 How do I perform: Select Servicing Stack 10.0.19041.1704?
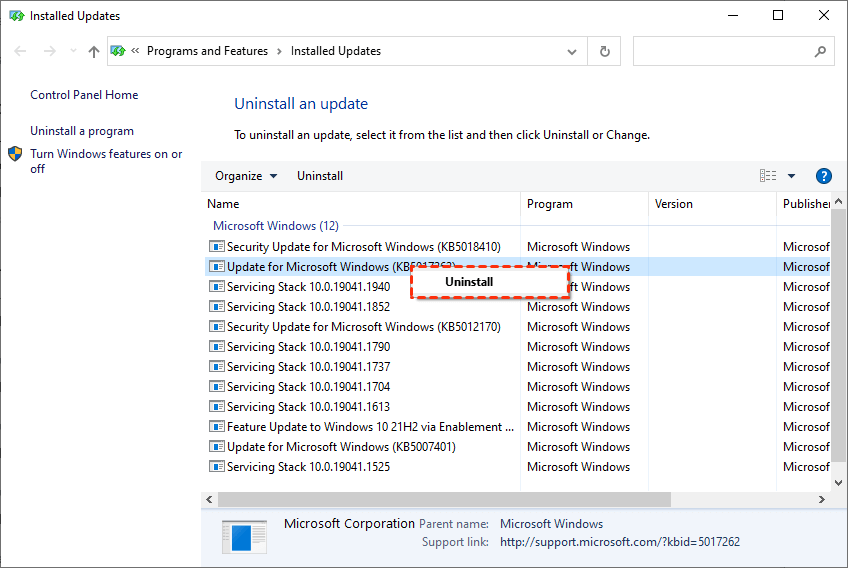[x=518, y=387]
